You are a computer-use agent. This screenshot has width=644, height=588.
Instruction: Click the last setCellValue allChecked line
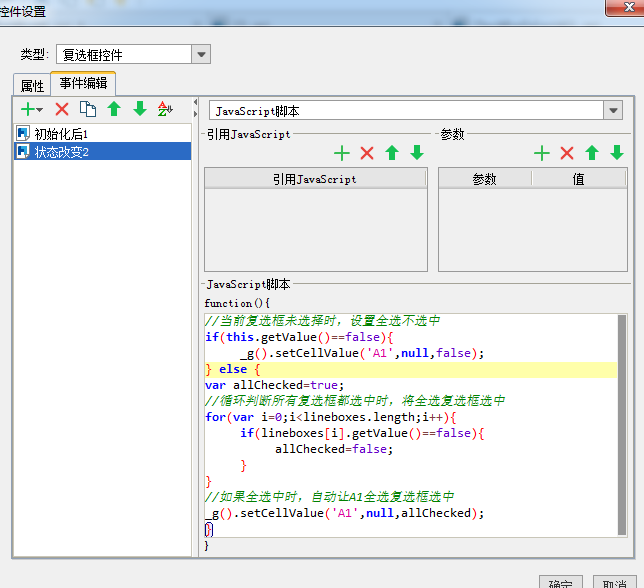click(345, 513)
